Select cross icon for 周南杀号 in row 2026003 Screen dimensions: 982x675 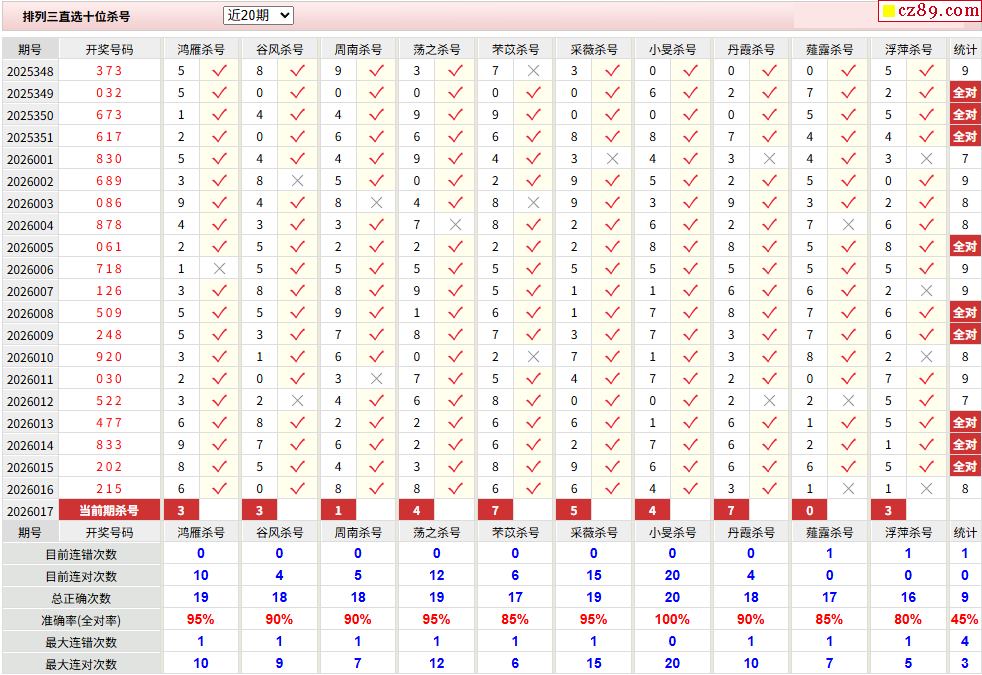(376, 203)
